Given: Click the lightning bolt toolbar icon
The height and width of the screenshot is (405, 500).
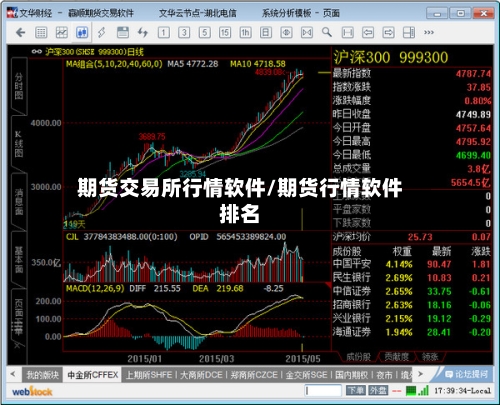Looking at the screenshot, I should pos(102,33).
